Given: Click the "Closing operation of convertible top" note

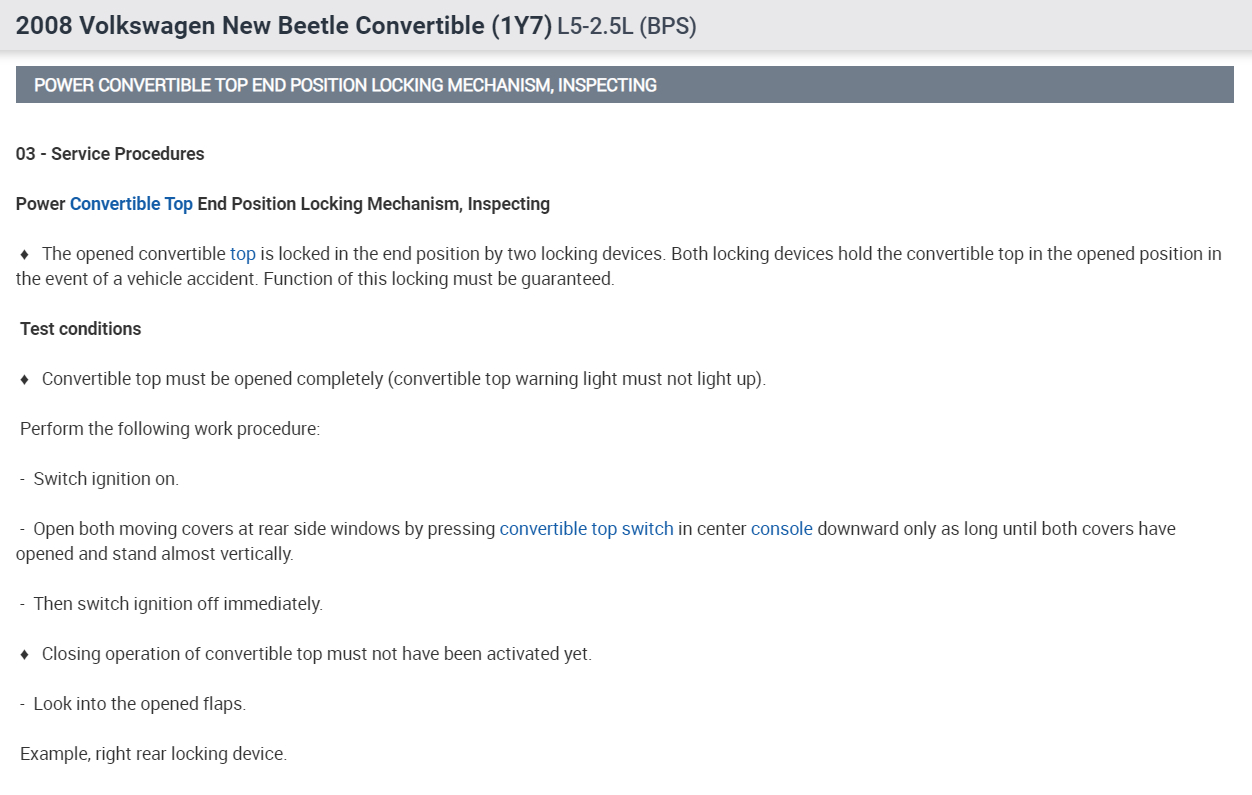Looking at the screenshot, I should tap(316, 654).
